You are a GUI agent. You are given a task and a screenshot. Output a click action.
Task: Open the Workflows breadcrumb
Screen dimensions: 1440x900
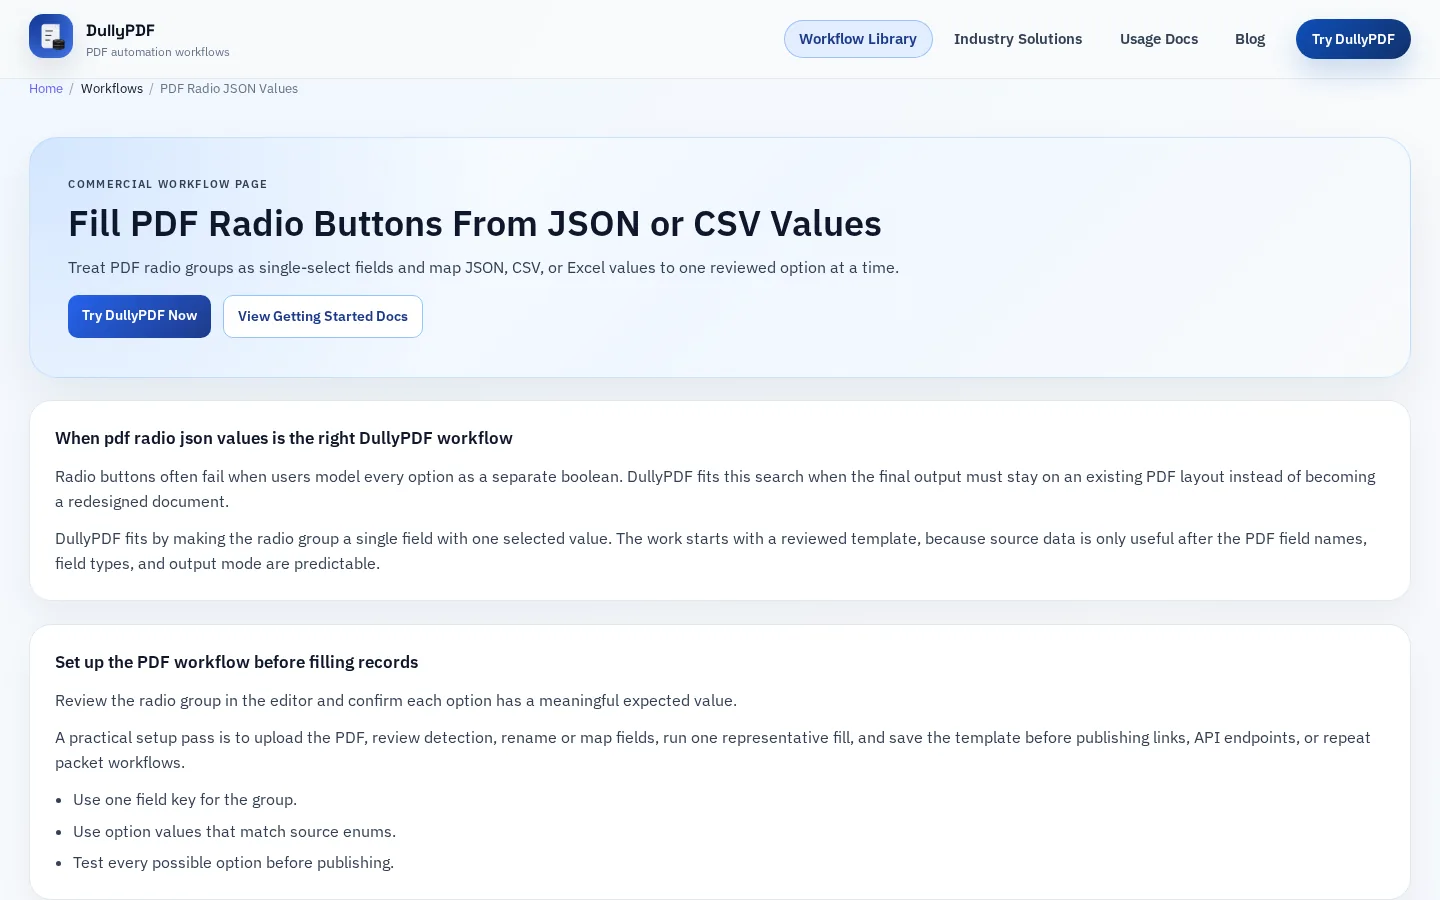[112, 89]
